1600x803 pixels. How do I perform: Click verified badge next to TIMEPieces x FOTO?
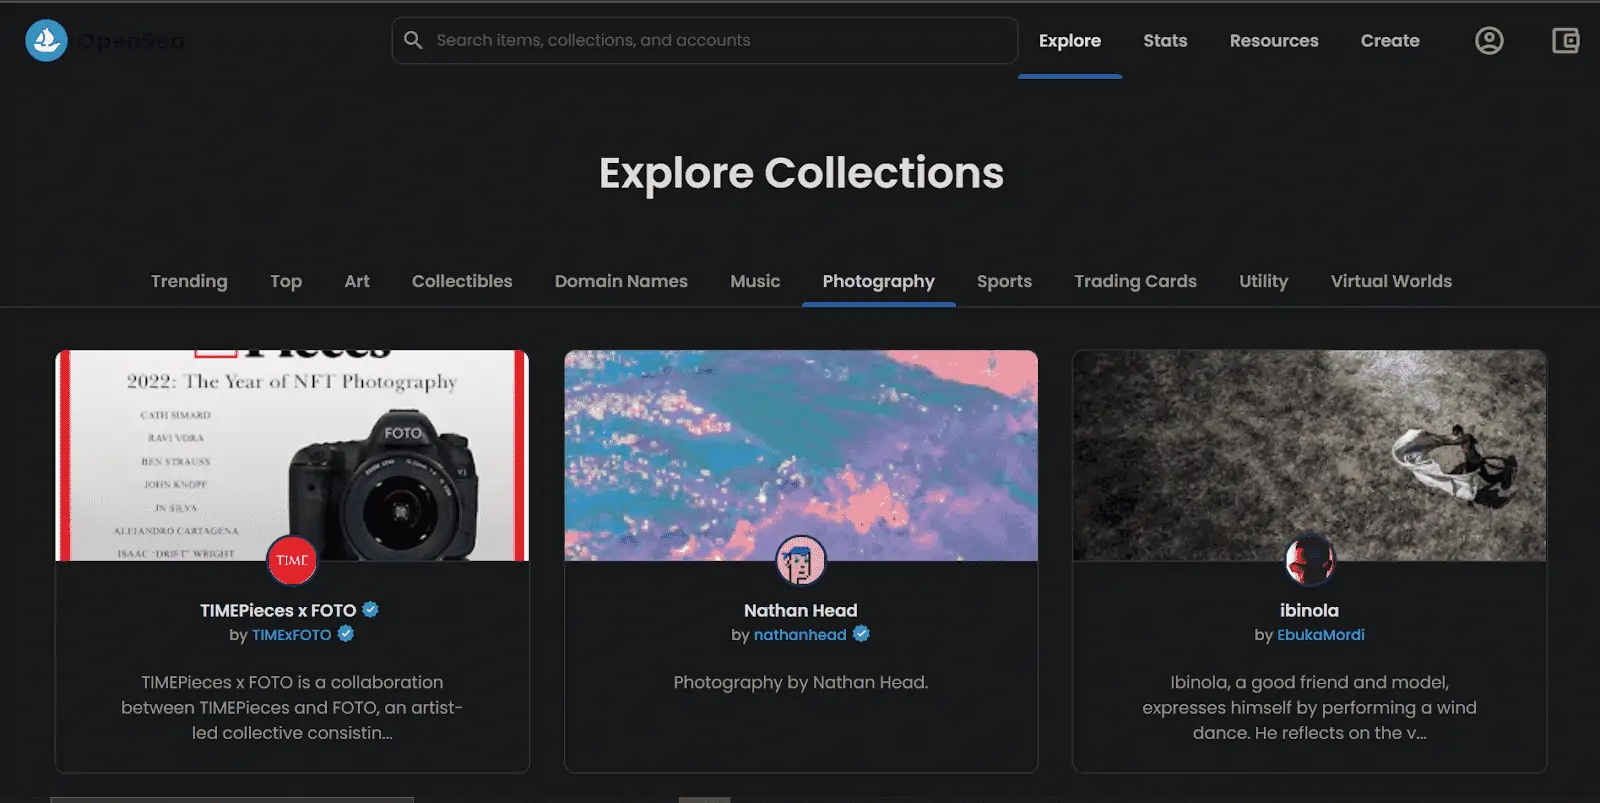[x=370, y=609]
